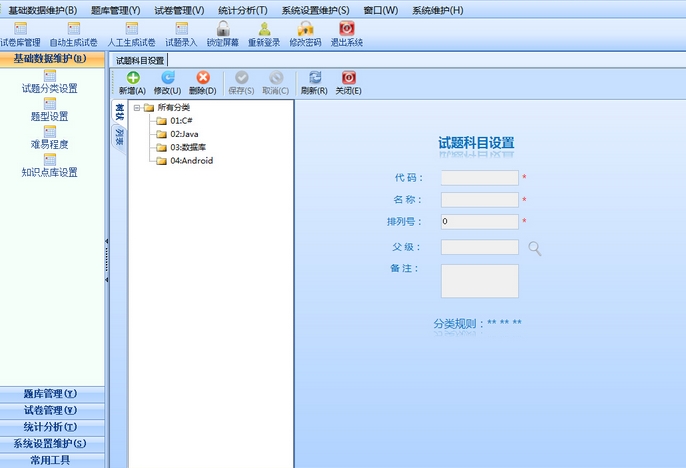This screenshot has height=468, width=686.
Task: Expand the 统计分析(T) sidebar section
Action: (x=50, y=427)
